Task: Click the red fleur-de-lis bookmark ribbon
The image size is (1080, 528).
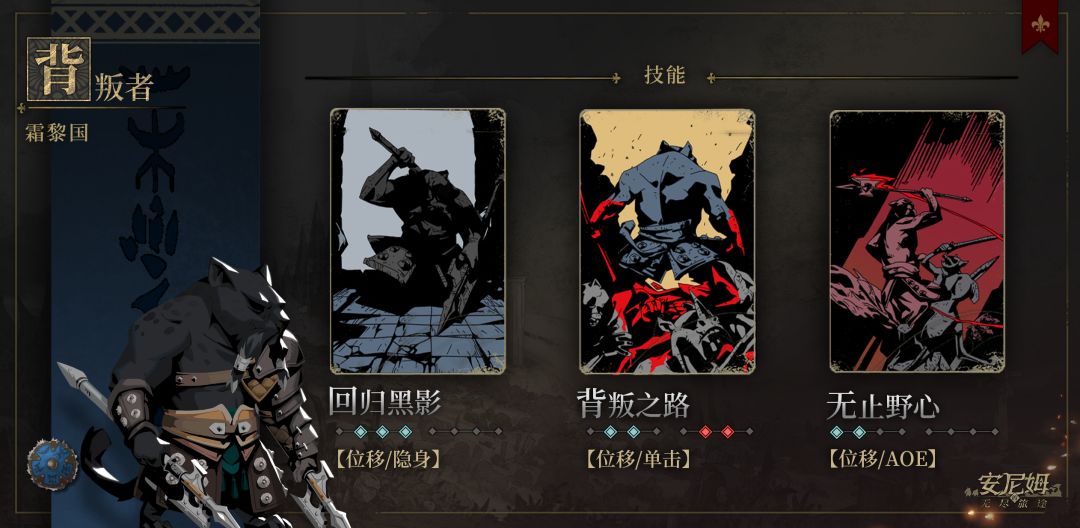Action: 1039,24
